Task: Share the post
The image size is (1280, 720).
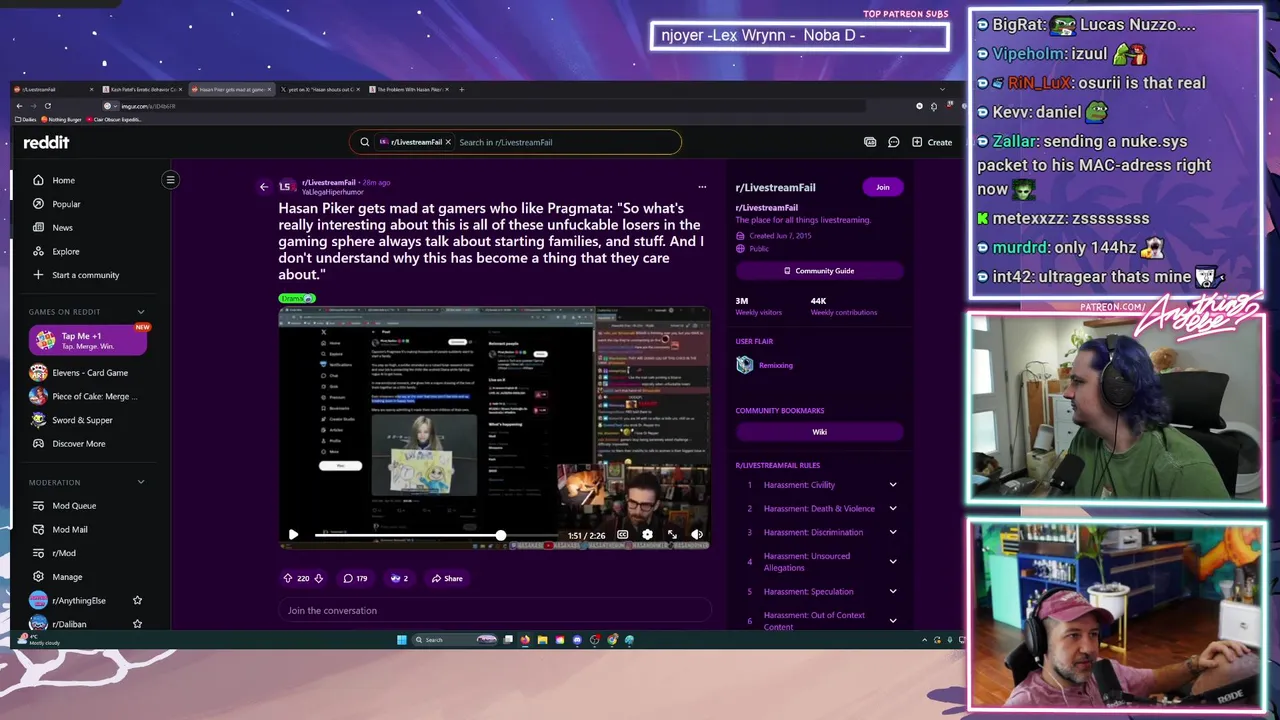Action: (x=447, y=578)
